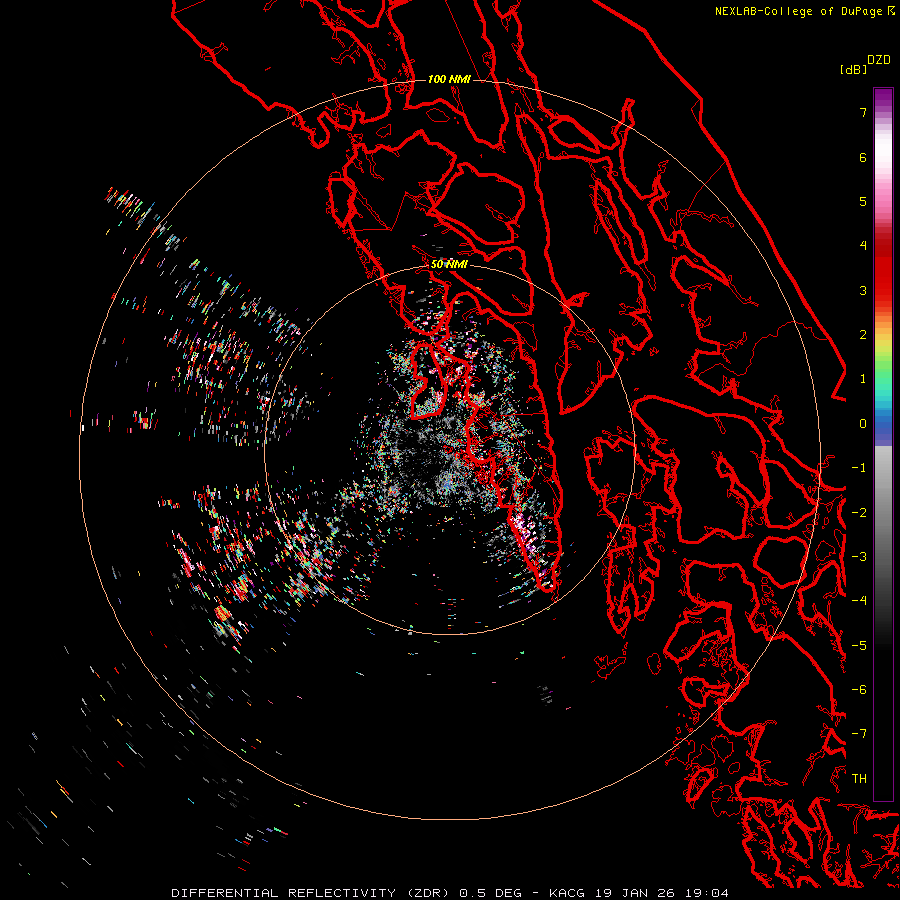Click the -5 tick on the colorbar
This screenshot has width=900, height=900.
point(859,646)
